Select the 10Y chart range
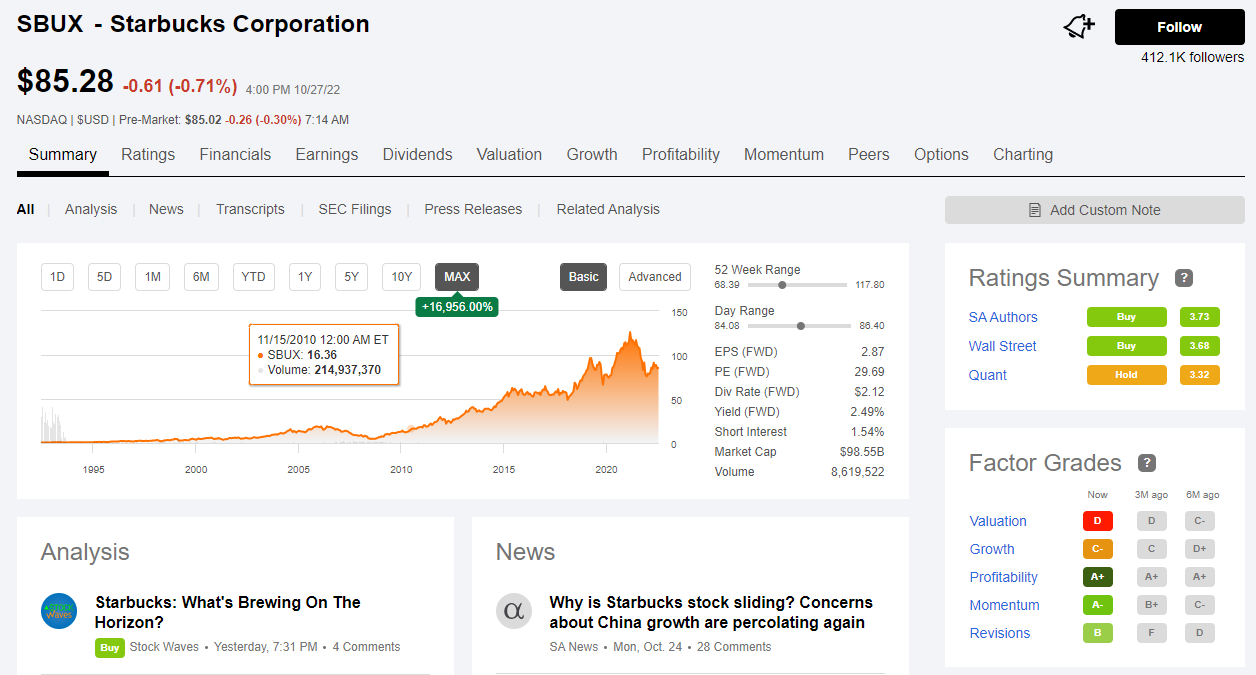 coord(401,277)
